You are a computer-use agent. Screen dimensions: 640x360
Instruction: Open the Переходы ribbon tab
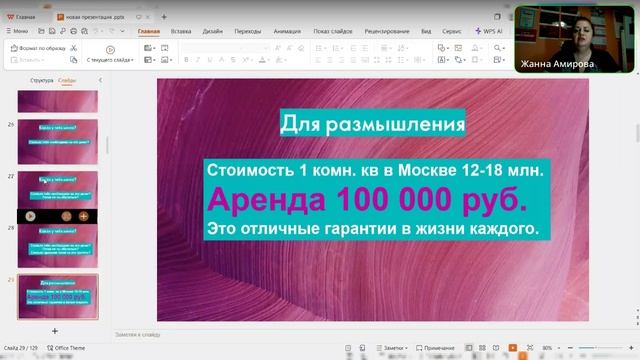[248, 31]
